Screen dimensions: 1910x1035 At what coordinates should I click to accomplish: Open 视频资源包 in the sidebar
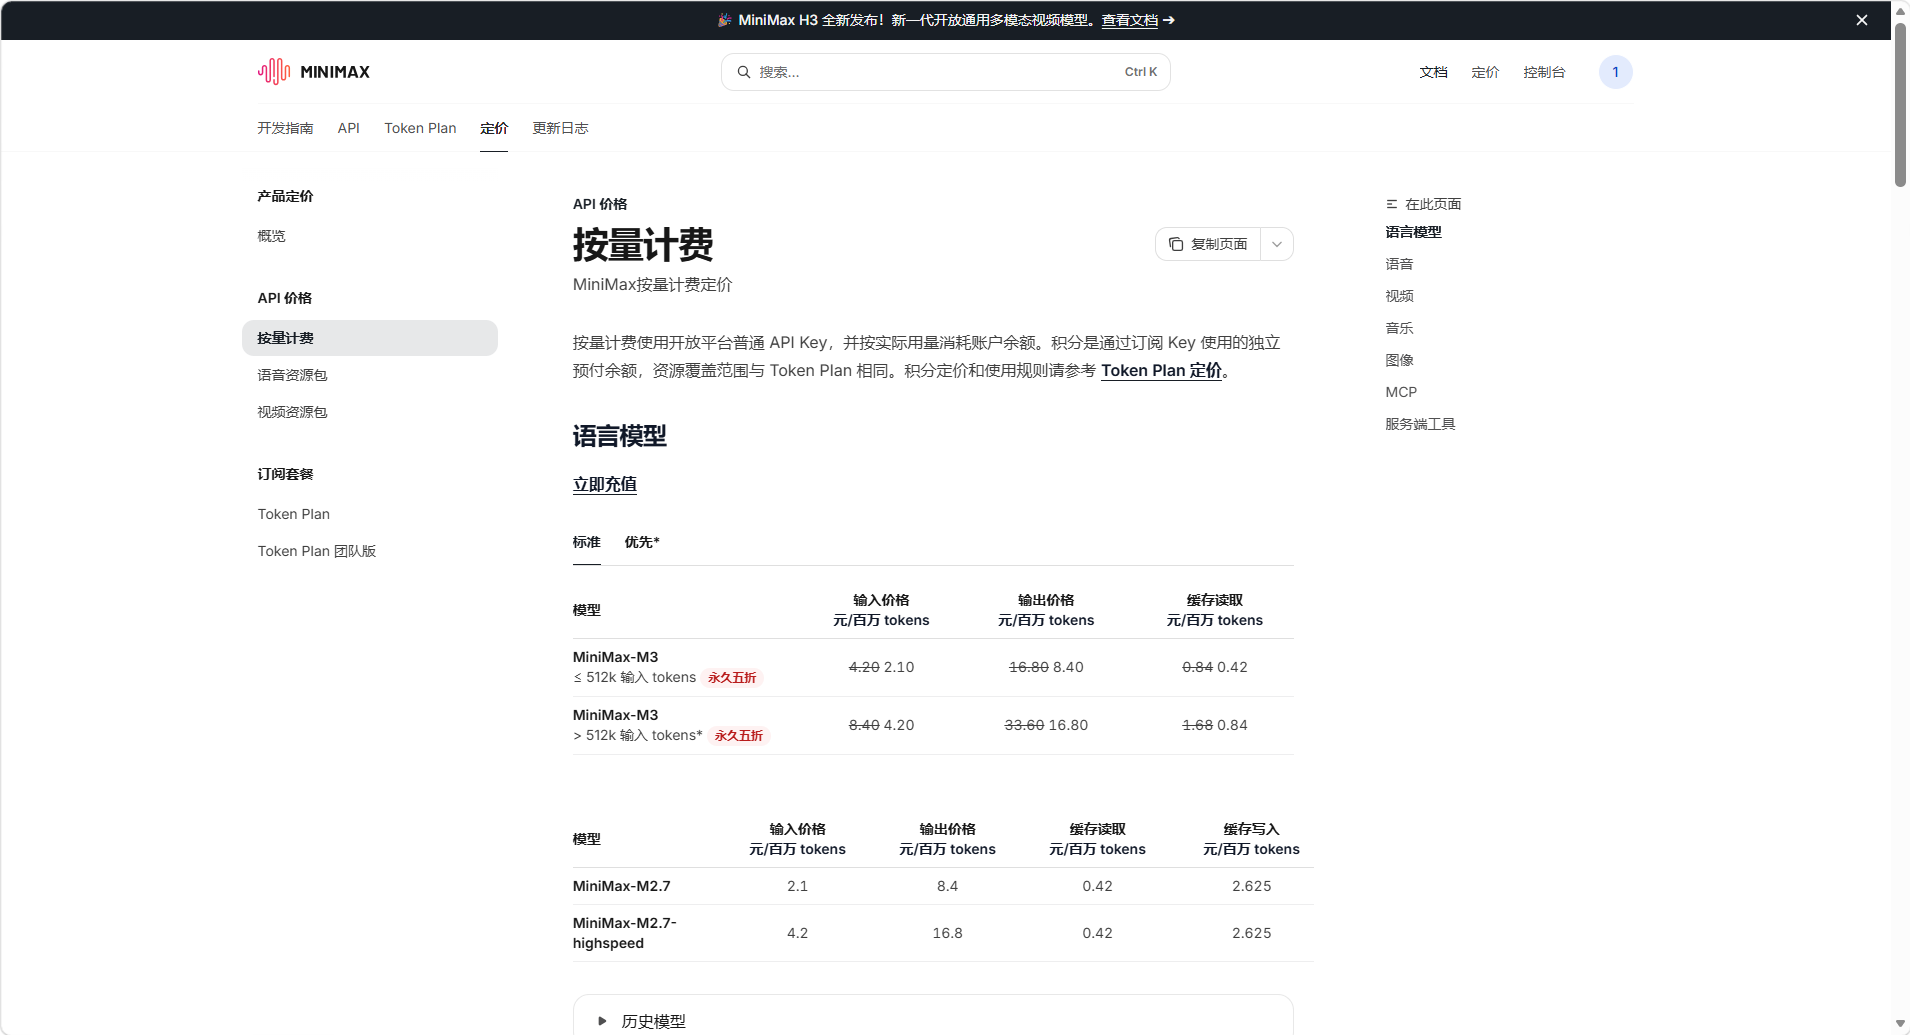292,412
